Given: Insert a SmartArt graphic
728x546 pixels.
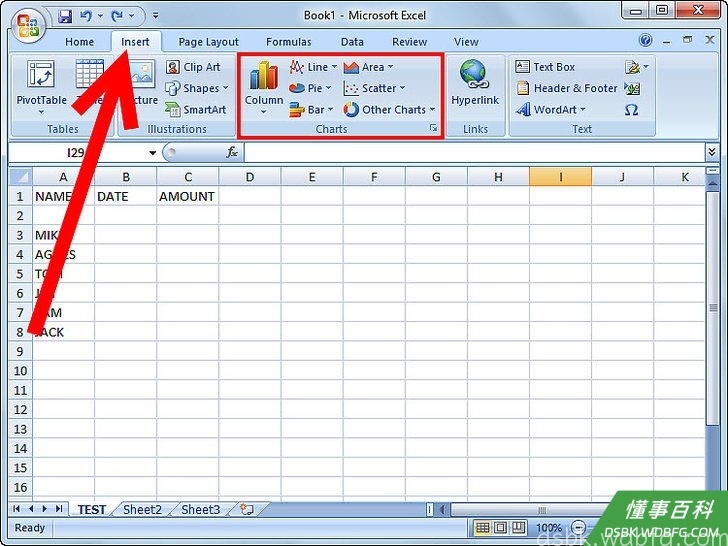Looking at the screenshot, I should 195,110.
